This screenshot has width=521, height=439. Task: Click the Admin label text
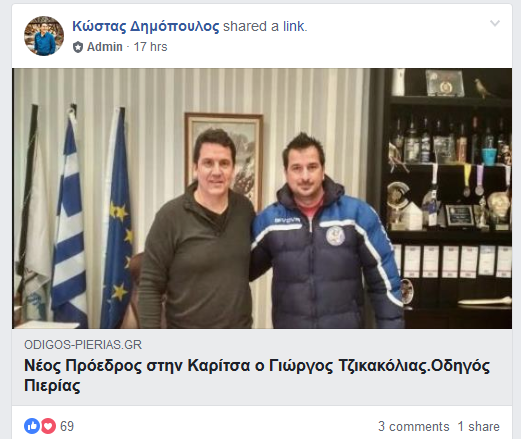105,47
